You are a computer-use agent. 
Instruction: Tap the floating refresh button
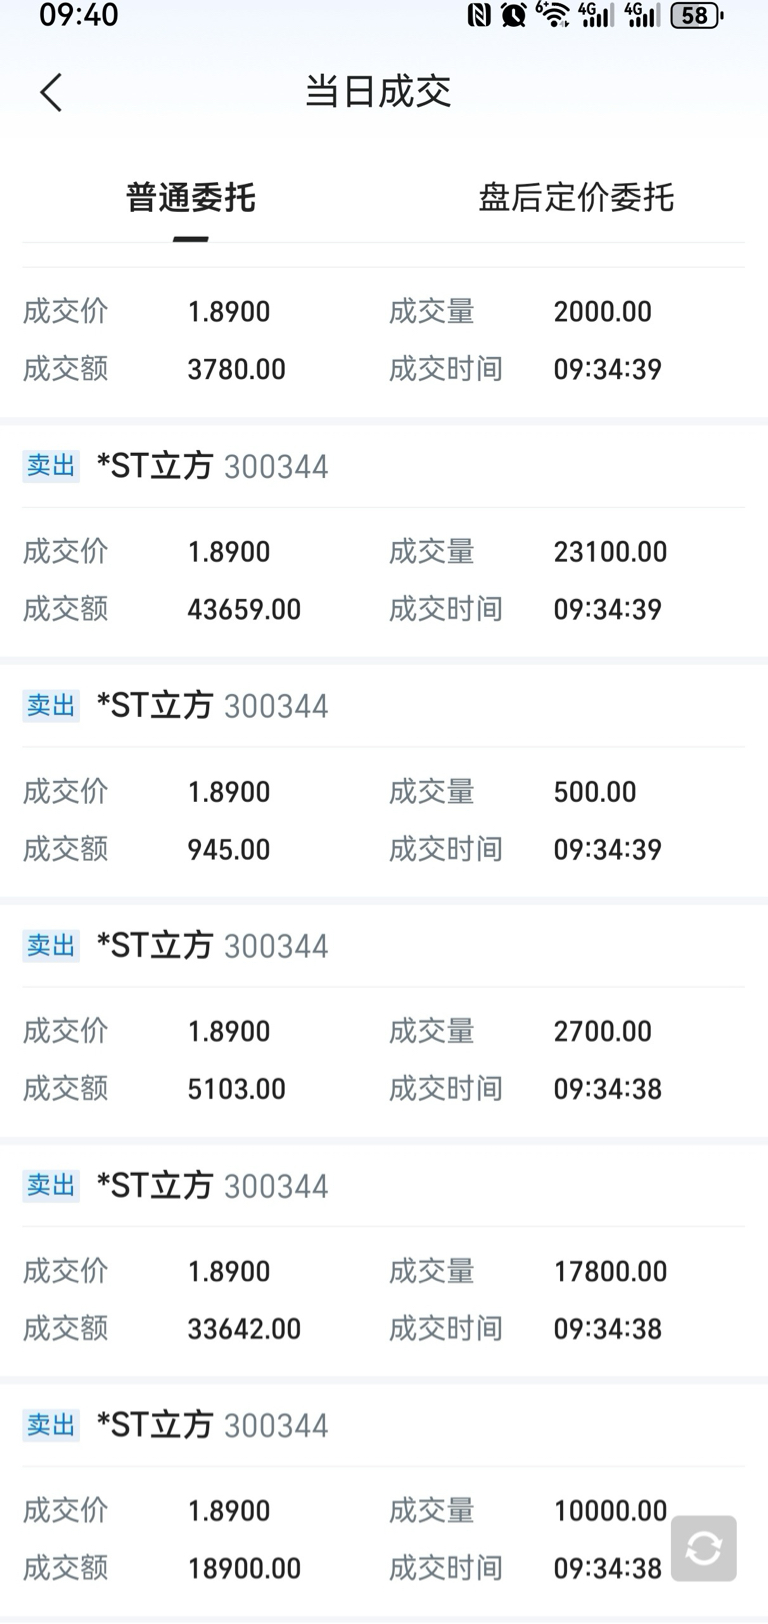704,1548
